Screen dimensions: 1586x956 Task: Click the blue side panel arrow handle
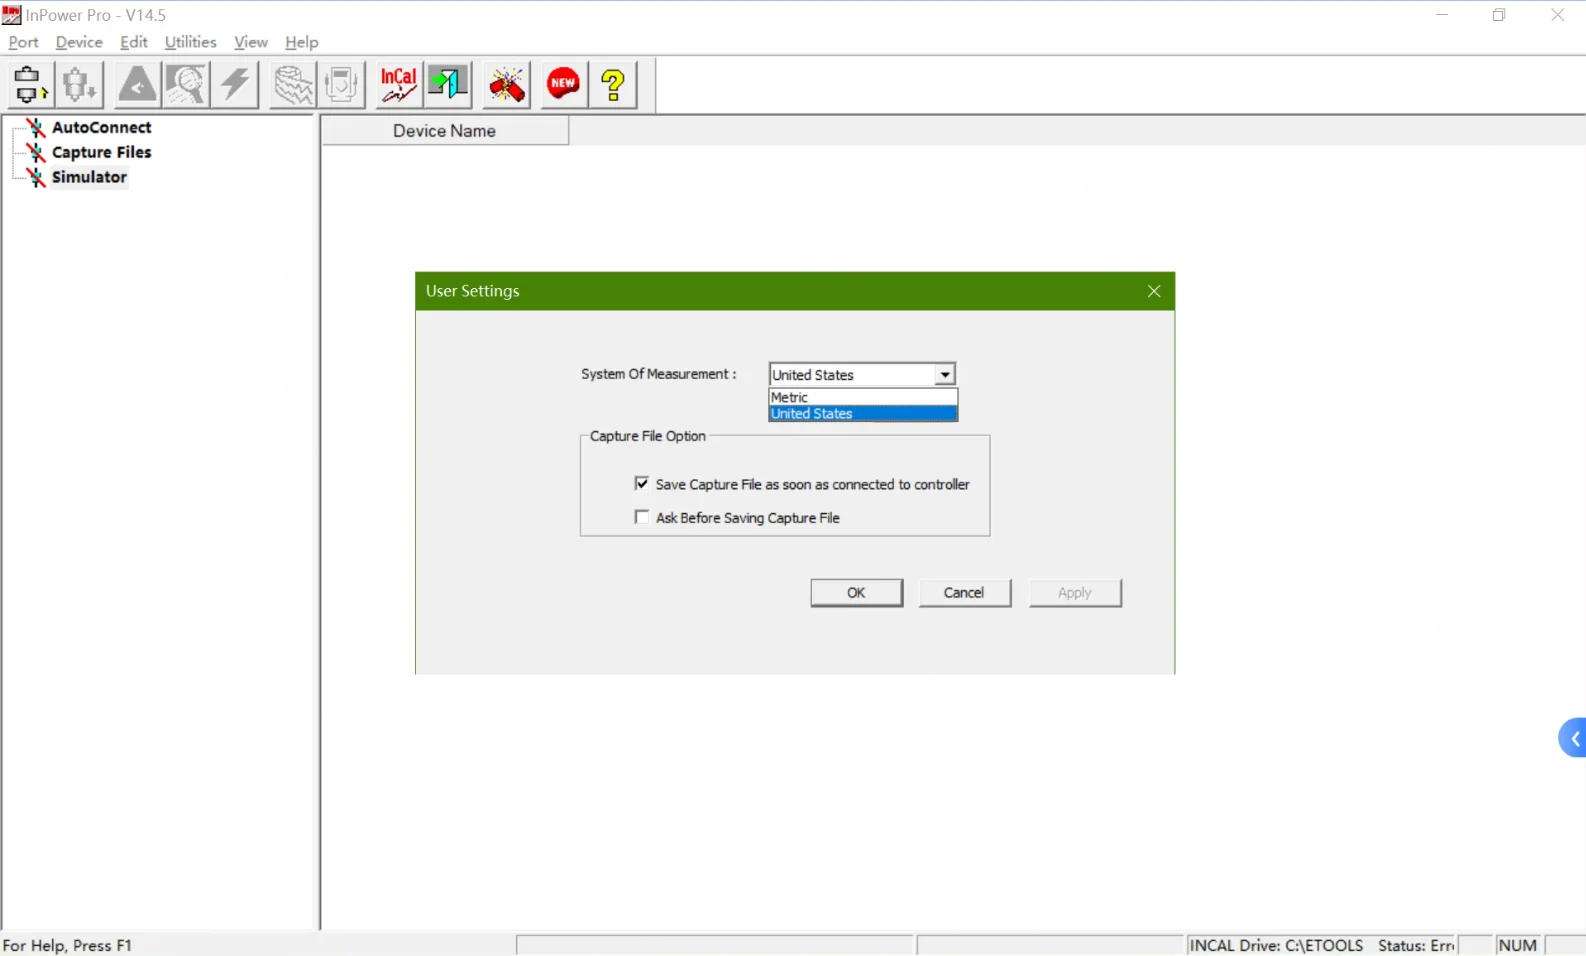point(1573,738)
